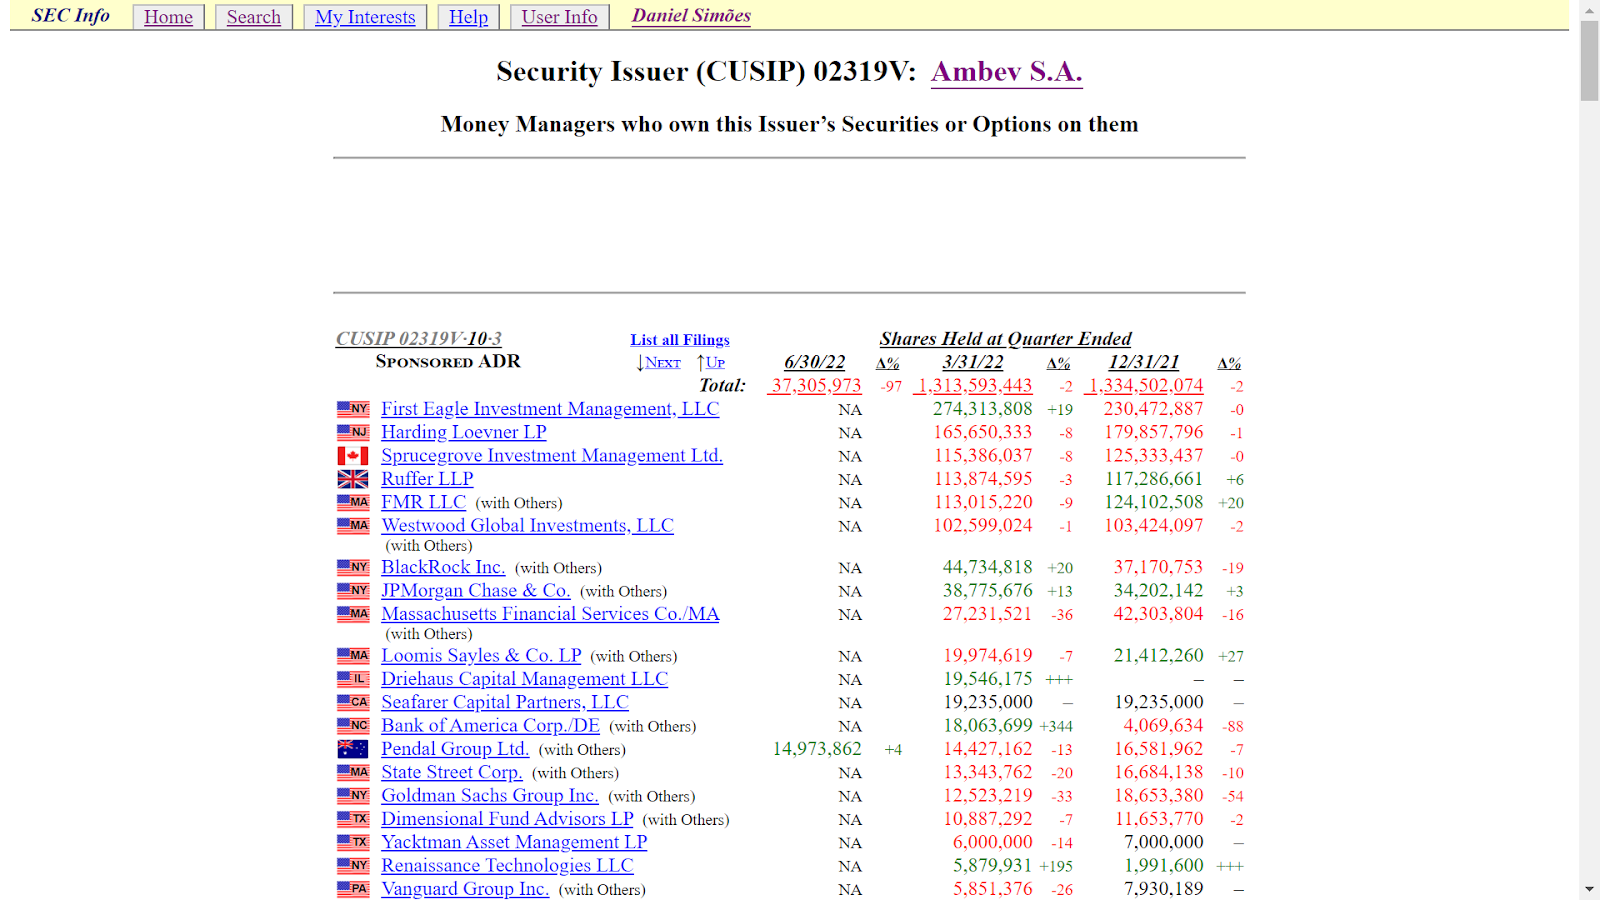Go to My Interests tab
1600x900 pixels.
click(x=365, y=17)
